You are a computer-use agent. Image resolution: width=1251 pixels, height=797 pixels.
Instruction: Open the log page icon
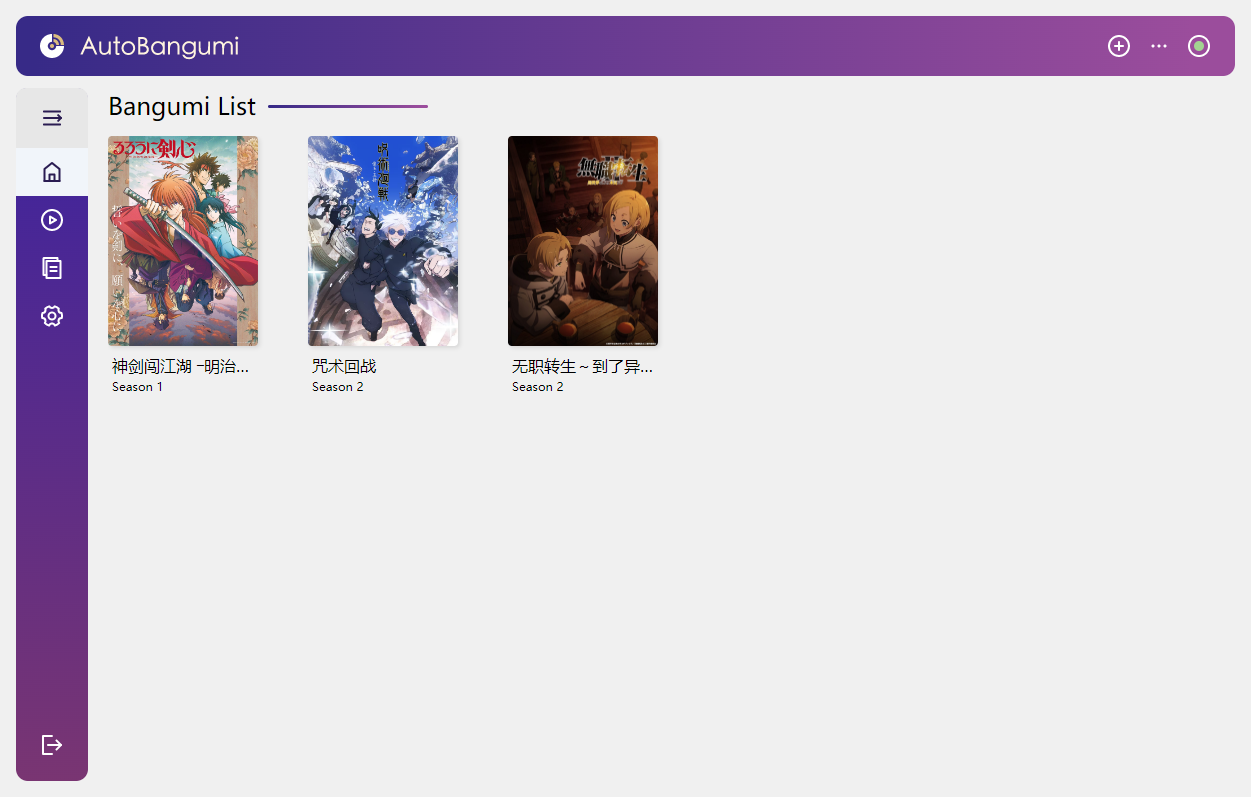52,268
